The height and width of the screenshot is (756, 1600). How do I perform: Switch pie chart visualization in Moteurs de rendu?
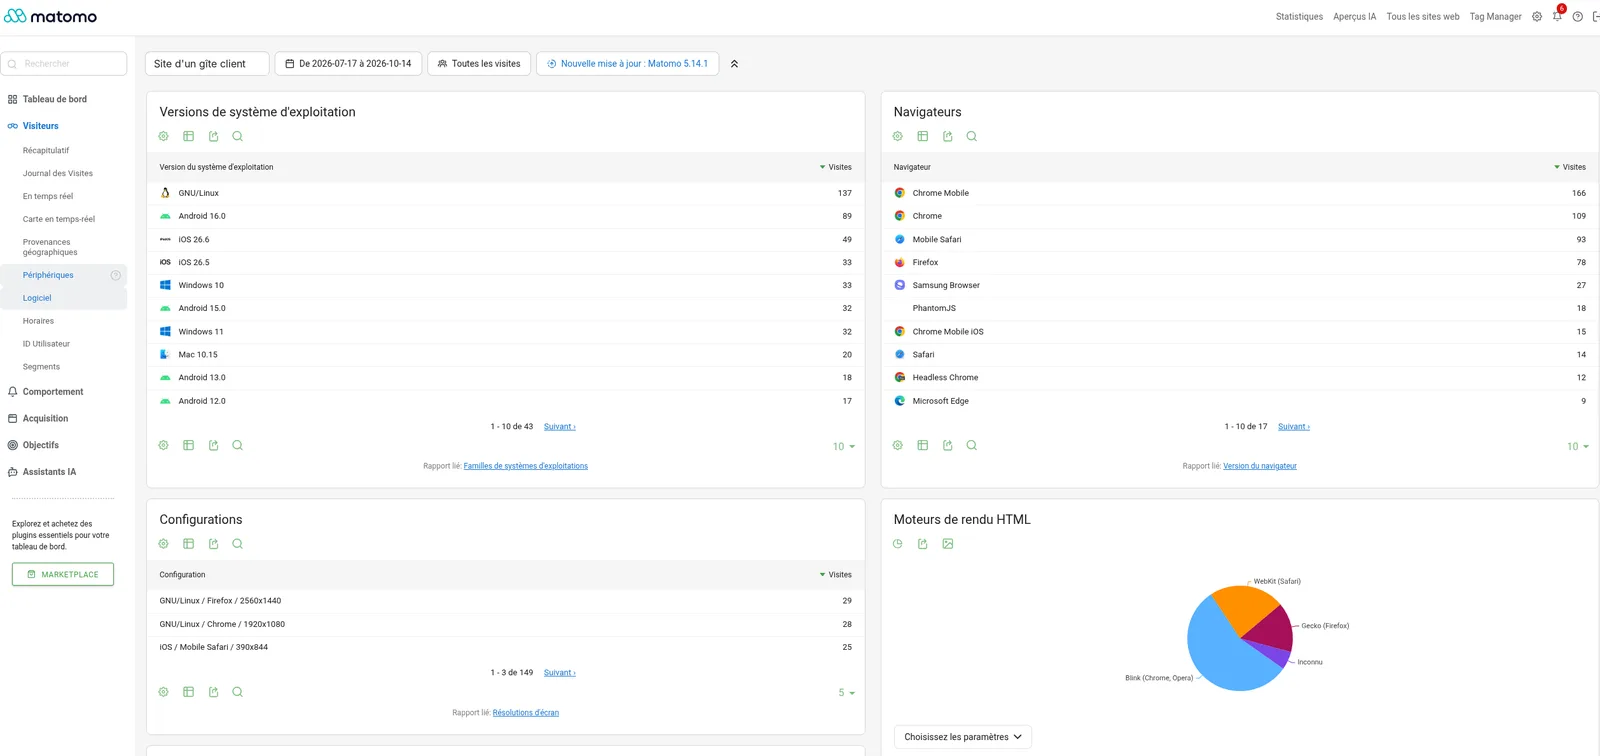click(x=898, y=544)
